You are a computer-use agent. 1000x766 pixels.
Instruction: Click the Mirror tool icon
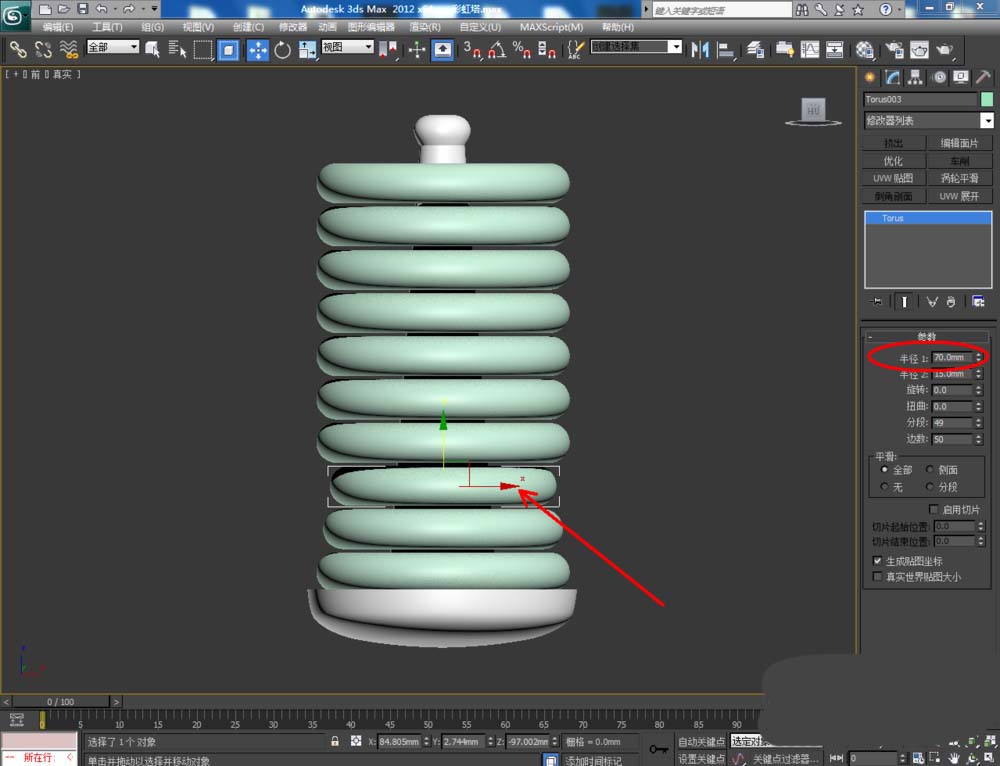700,49
